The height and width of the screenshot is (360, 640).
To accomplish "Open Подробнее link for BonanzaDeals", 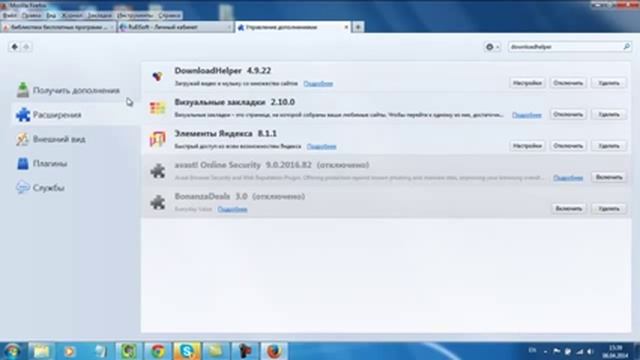I will (x=232, y=209).
